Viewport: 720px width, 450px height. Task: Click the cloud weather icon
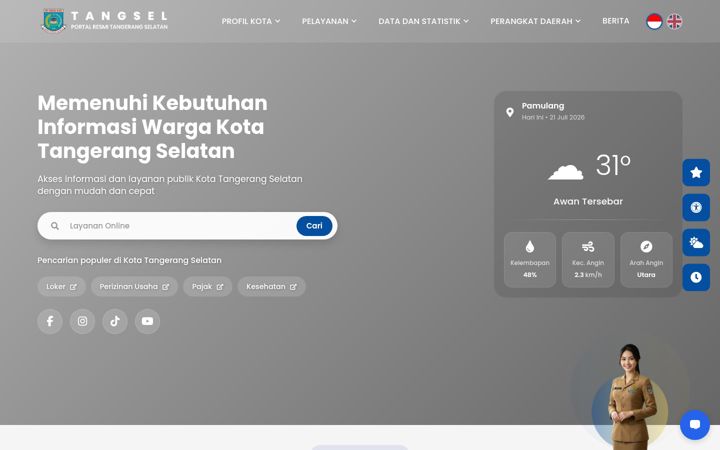coord(566,172)
